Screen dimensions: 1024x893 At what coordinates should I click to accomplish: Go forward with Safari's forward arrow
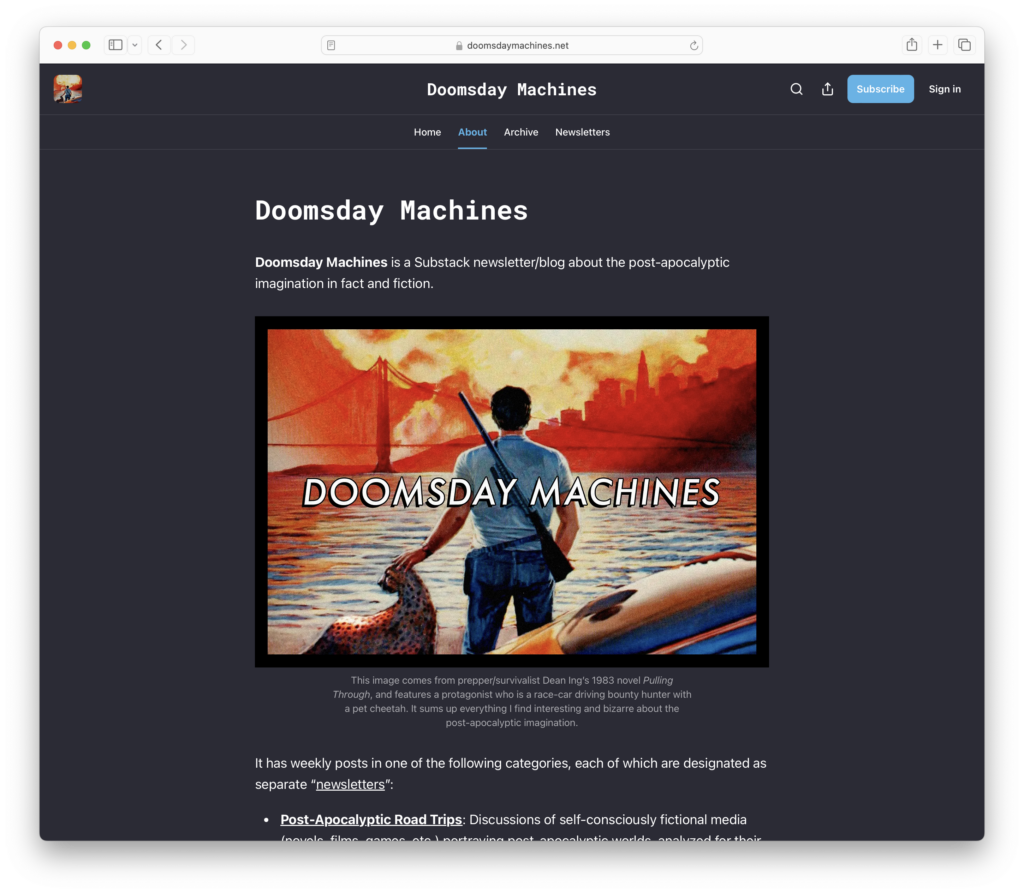coord(184,45)
